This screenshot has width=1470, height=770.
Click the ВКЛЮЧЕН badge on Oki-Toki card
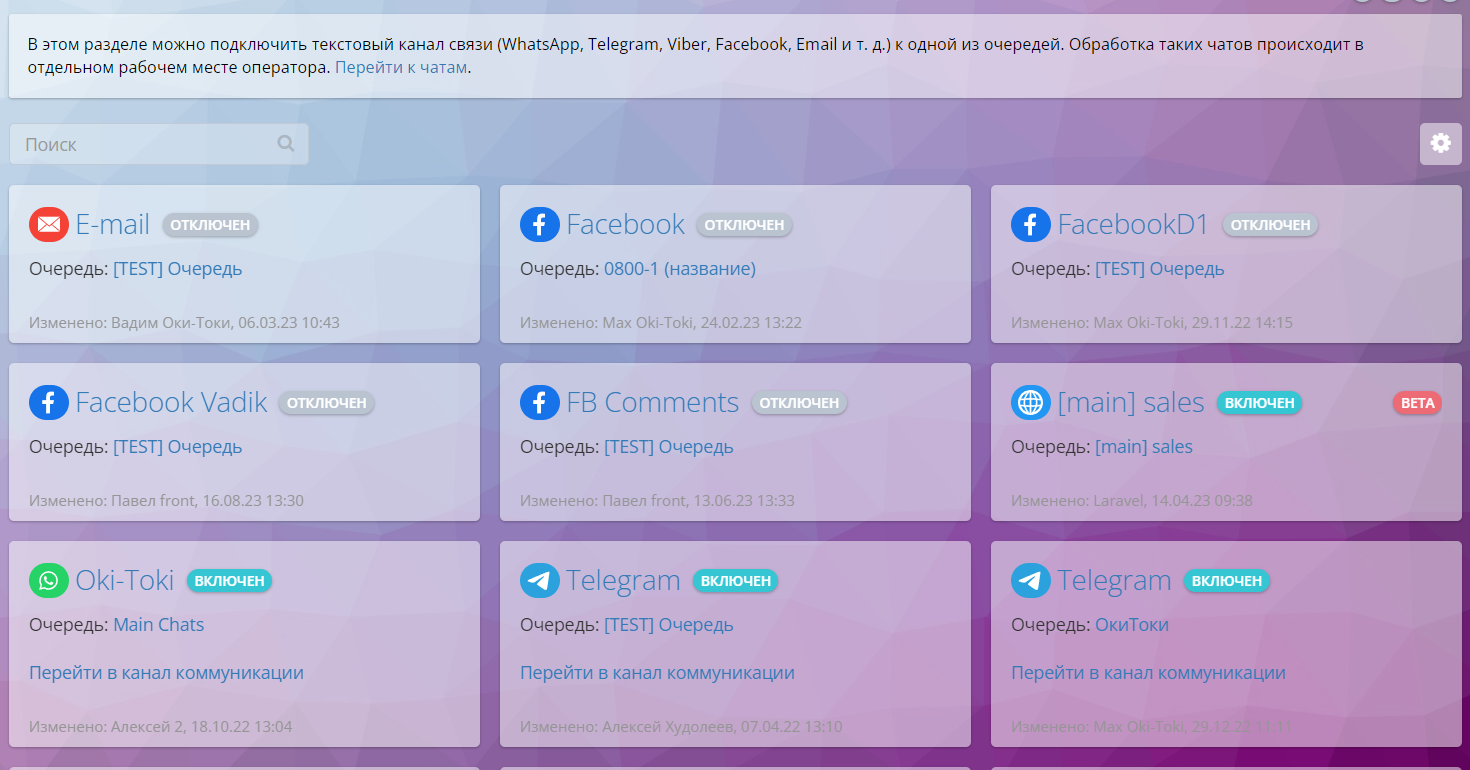pos(229,581)
